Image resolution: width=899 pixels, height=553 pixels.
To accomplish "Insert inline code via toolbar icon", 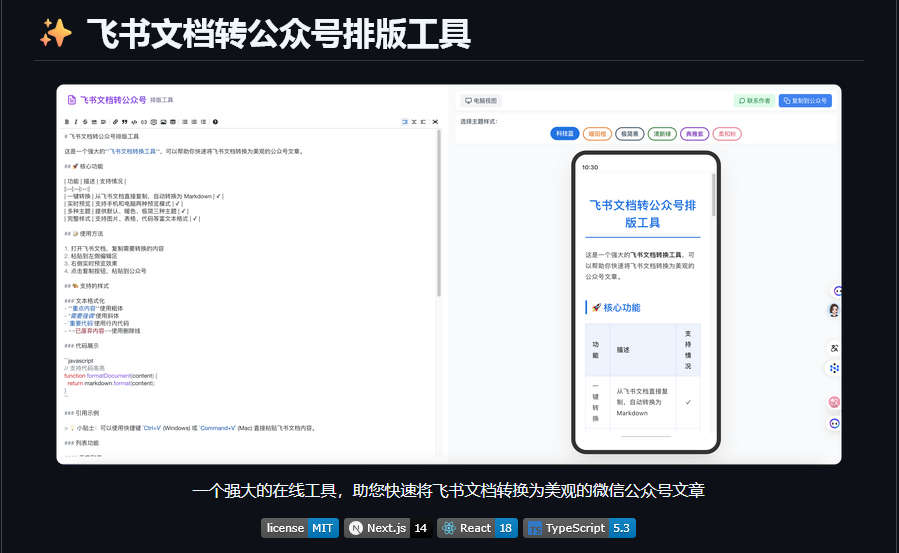I will [x=134, y=122].
